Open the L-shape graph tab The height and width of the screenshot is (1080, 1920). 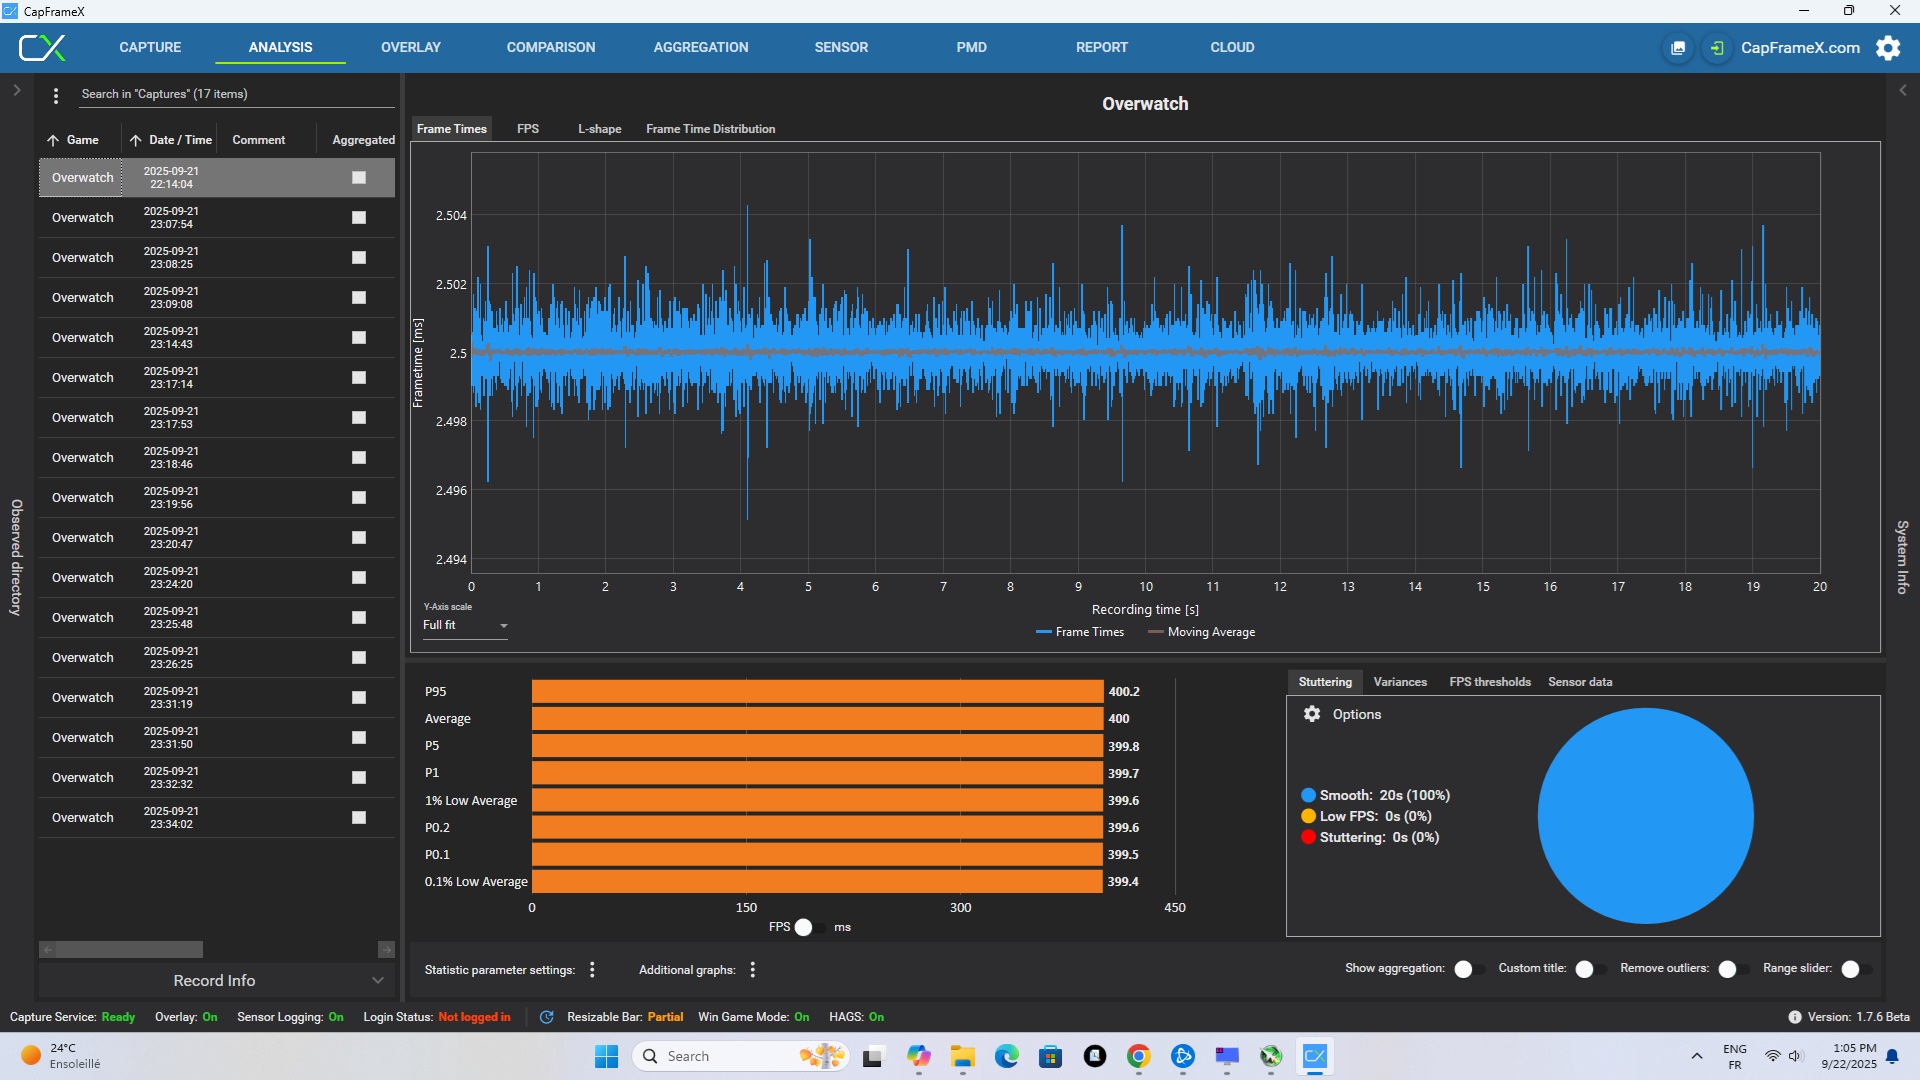[599, 129]
